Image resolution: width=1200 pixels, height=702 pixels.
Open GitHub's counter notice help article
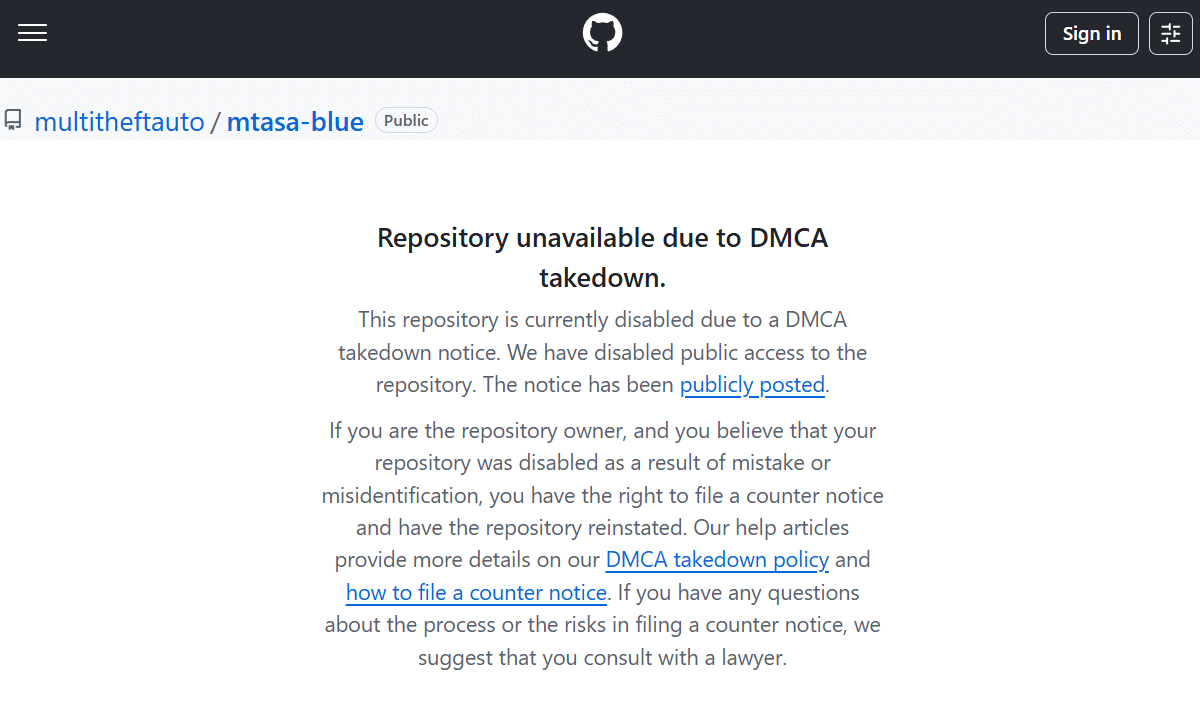tap(476, 592)
